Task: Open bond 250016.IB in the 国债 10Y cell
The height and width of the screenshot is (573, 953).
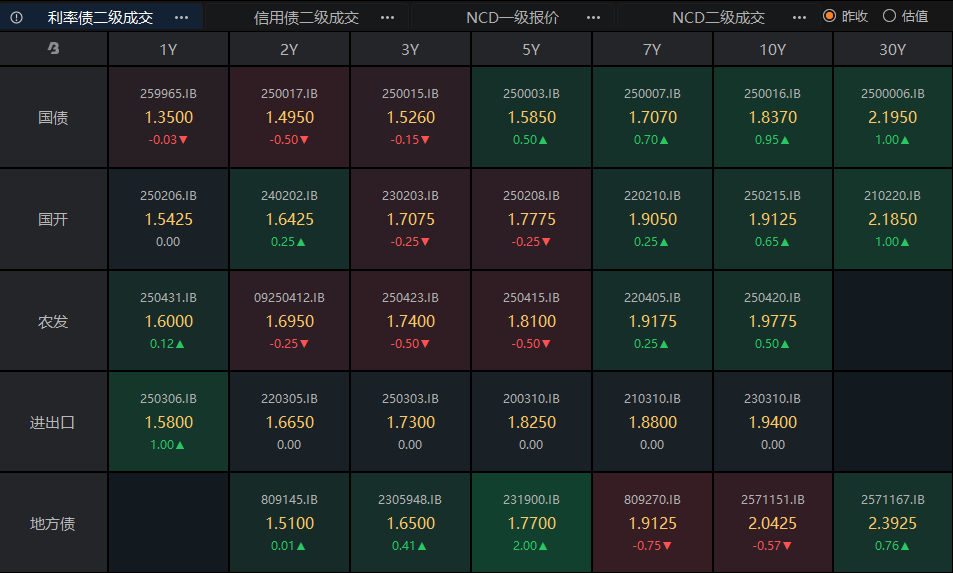Action: click(x=772, y=94)
